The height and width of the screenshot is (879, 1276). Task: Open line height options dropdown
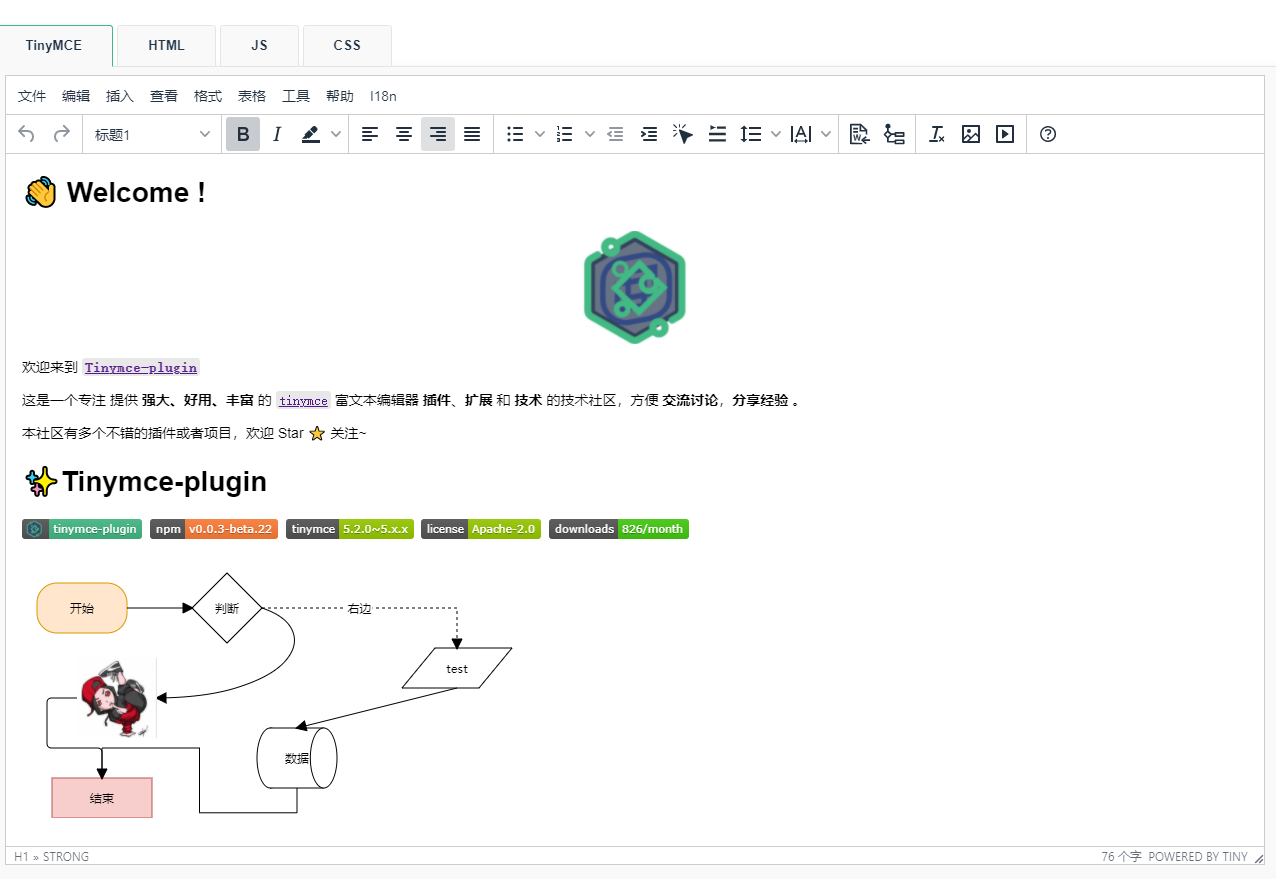tap(776, 134)
